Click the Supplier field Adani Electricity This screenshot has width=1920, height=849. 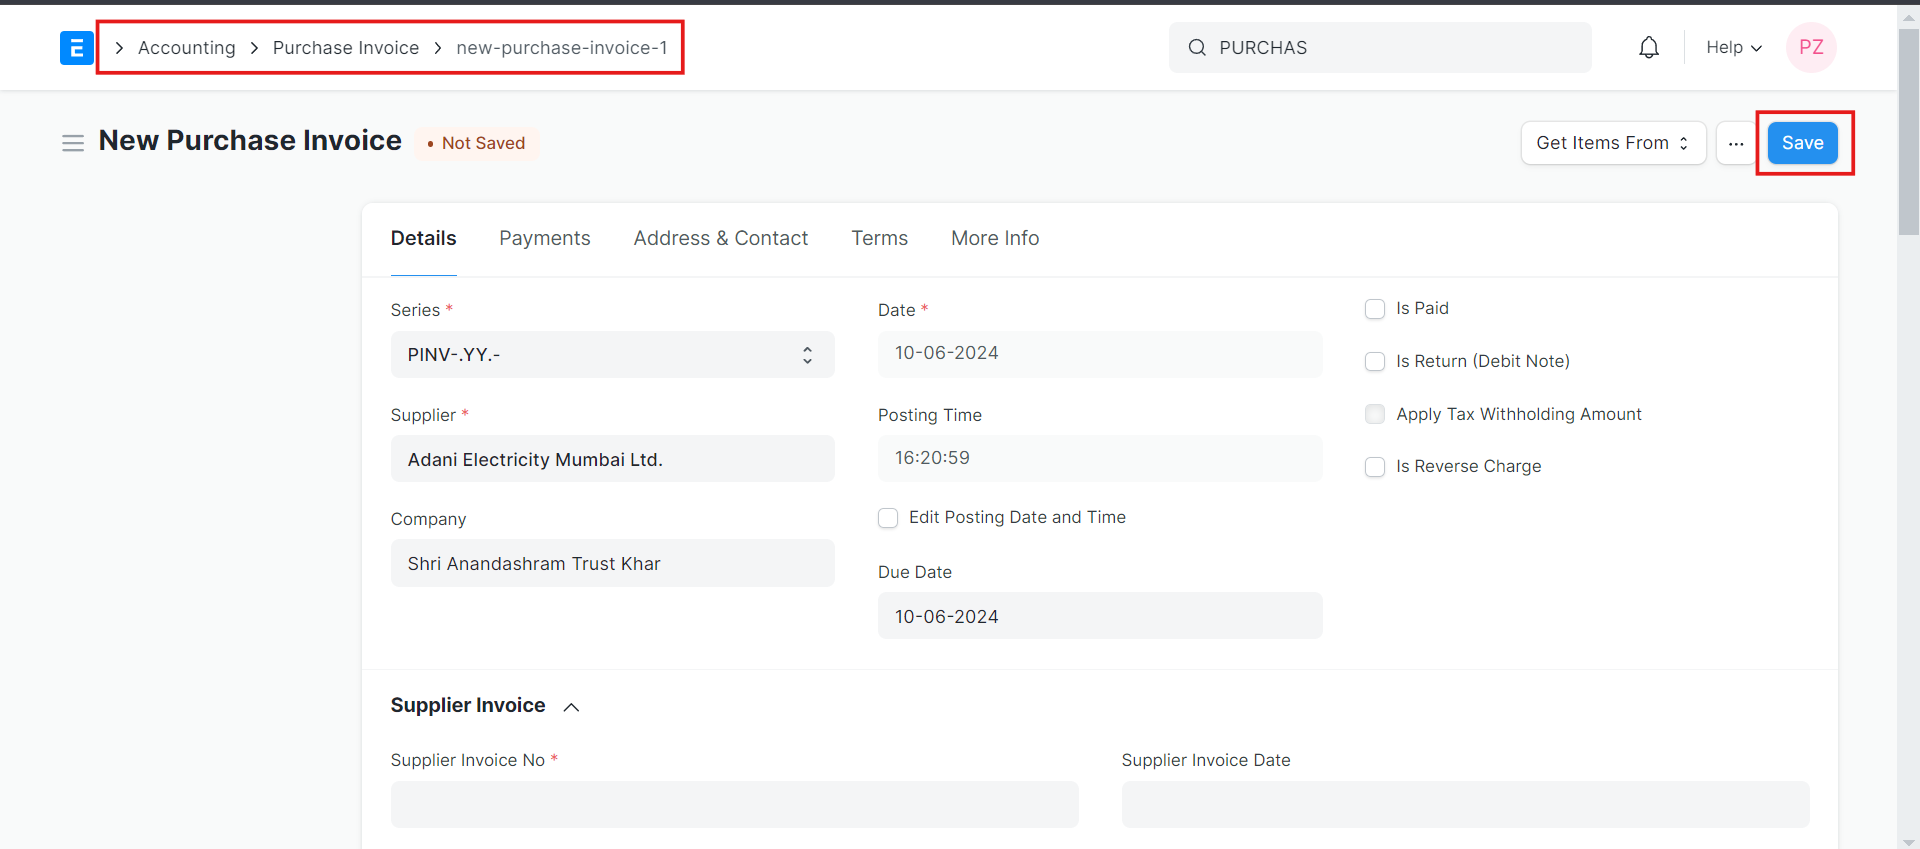tap(612, 459)
